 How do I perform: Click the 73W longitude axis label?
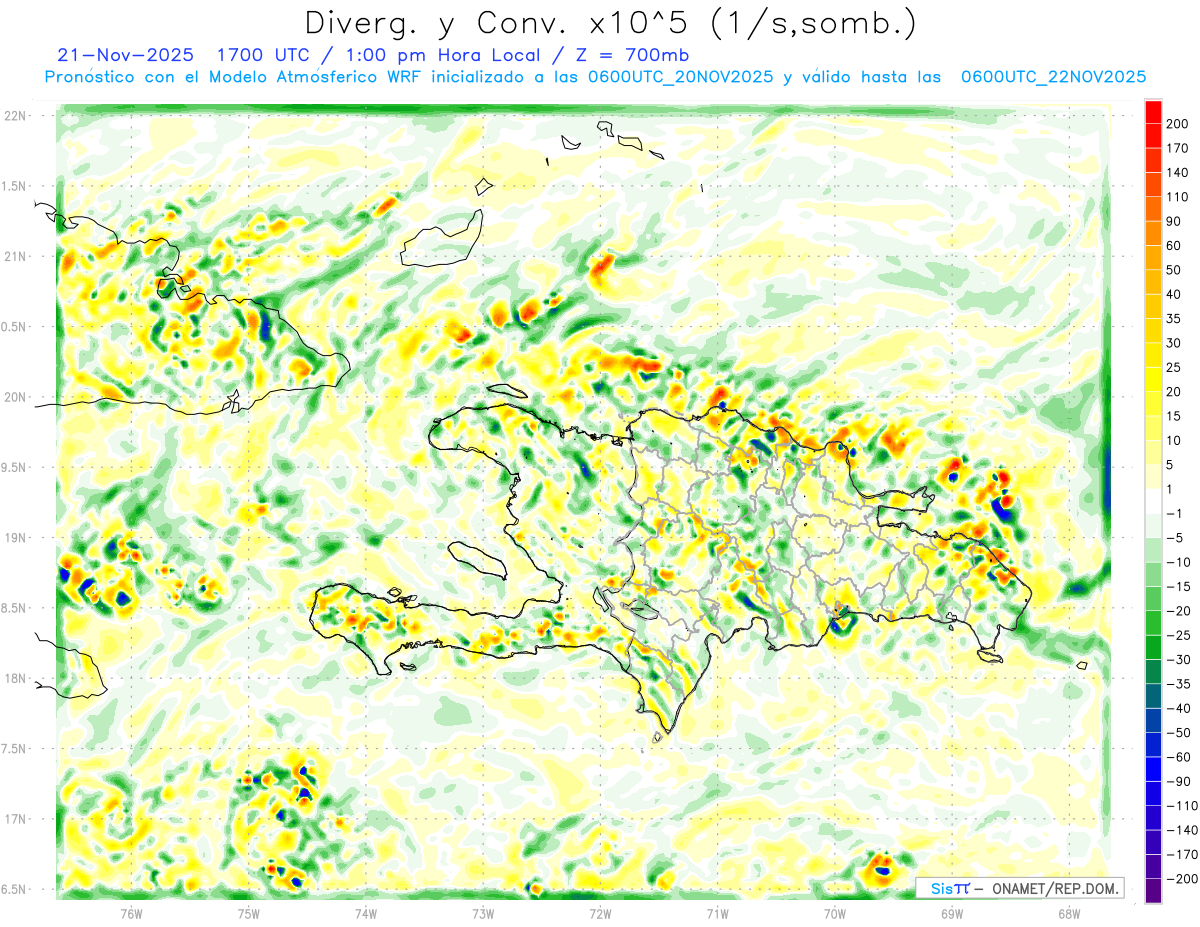pyautogui.click(x=483, y=912)
